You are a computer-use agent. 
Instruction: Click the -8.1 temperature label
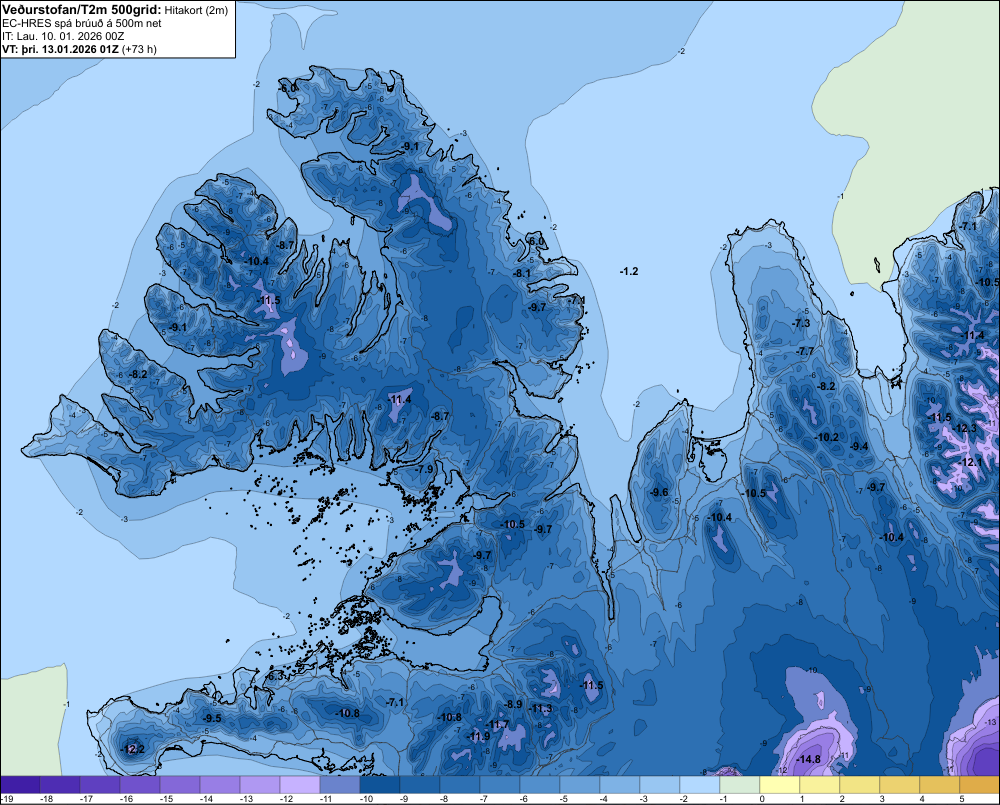point(522,273)
